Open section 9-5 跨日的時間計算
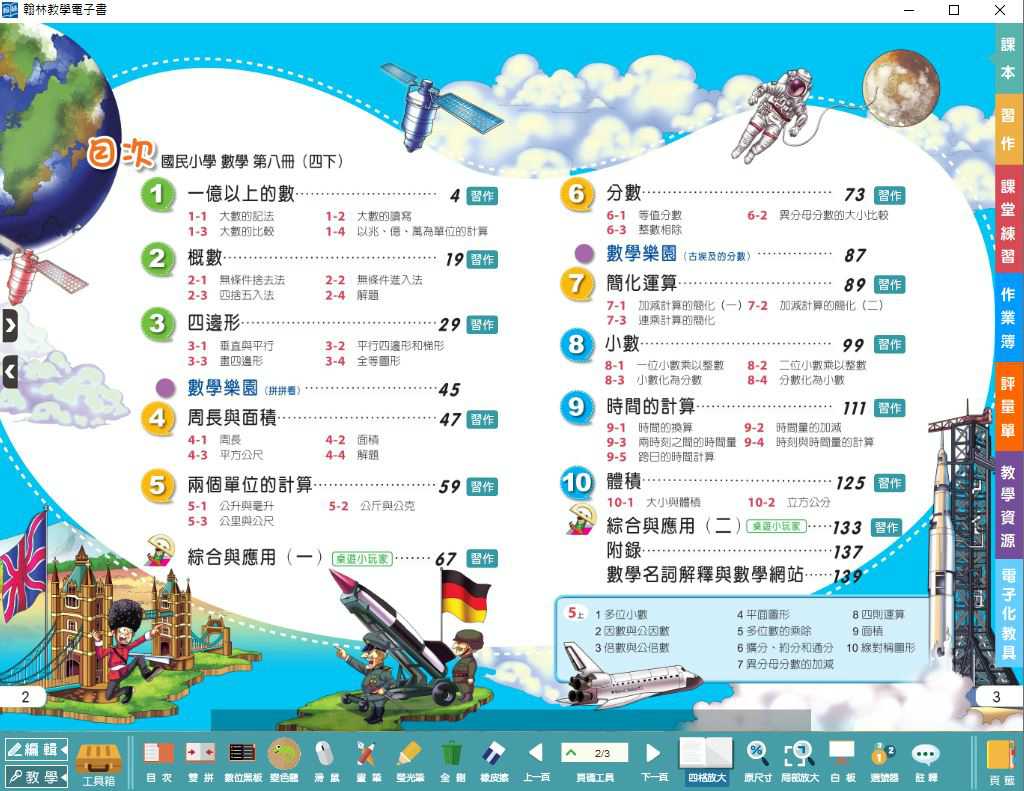The height and width of the screenshot is (791, 1024). [660, 457]
